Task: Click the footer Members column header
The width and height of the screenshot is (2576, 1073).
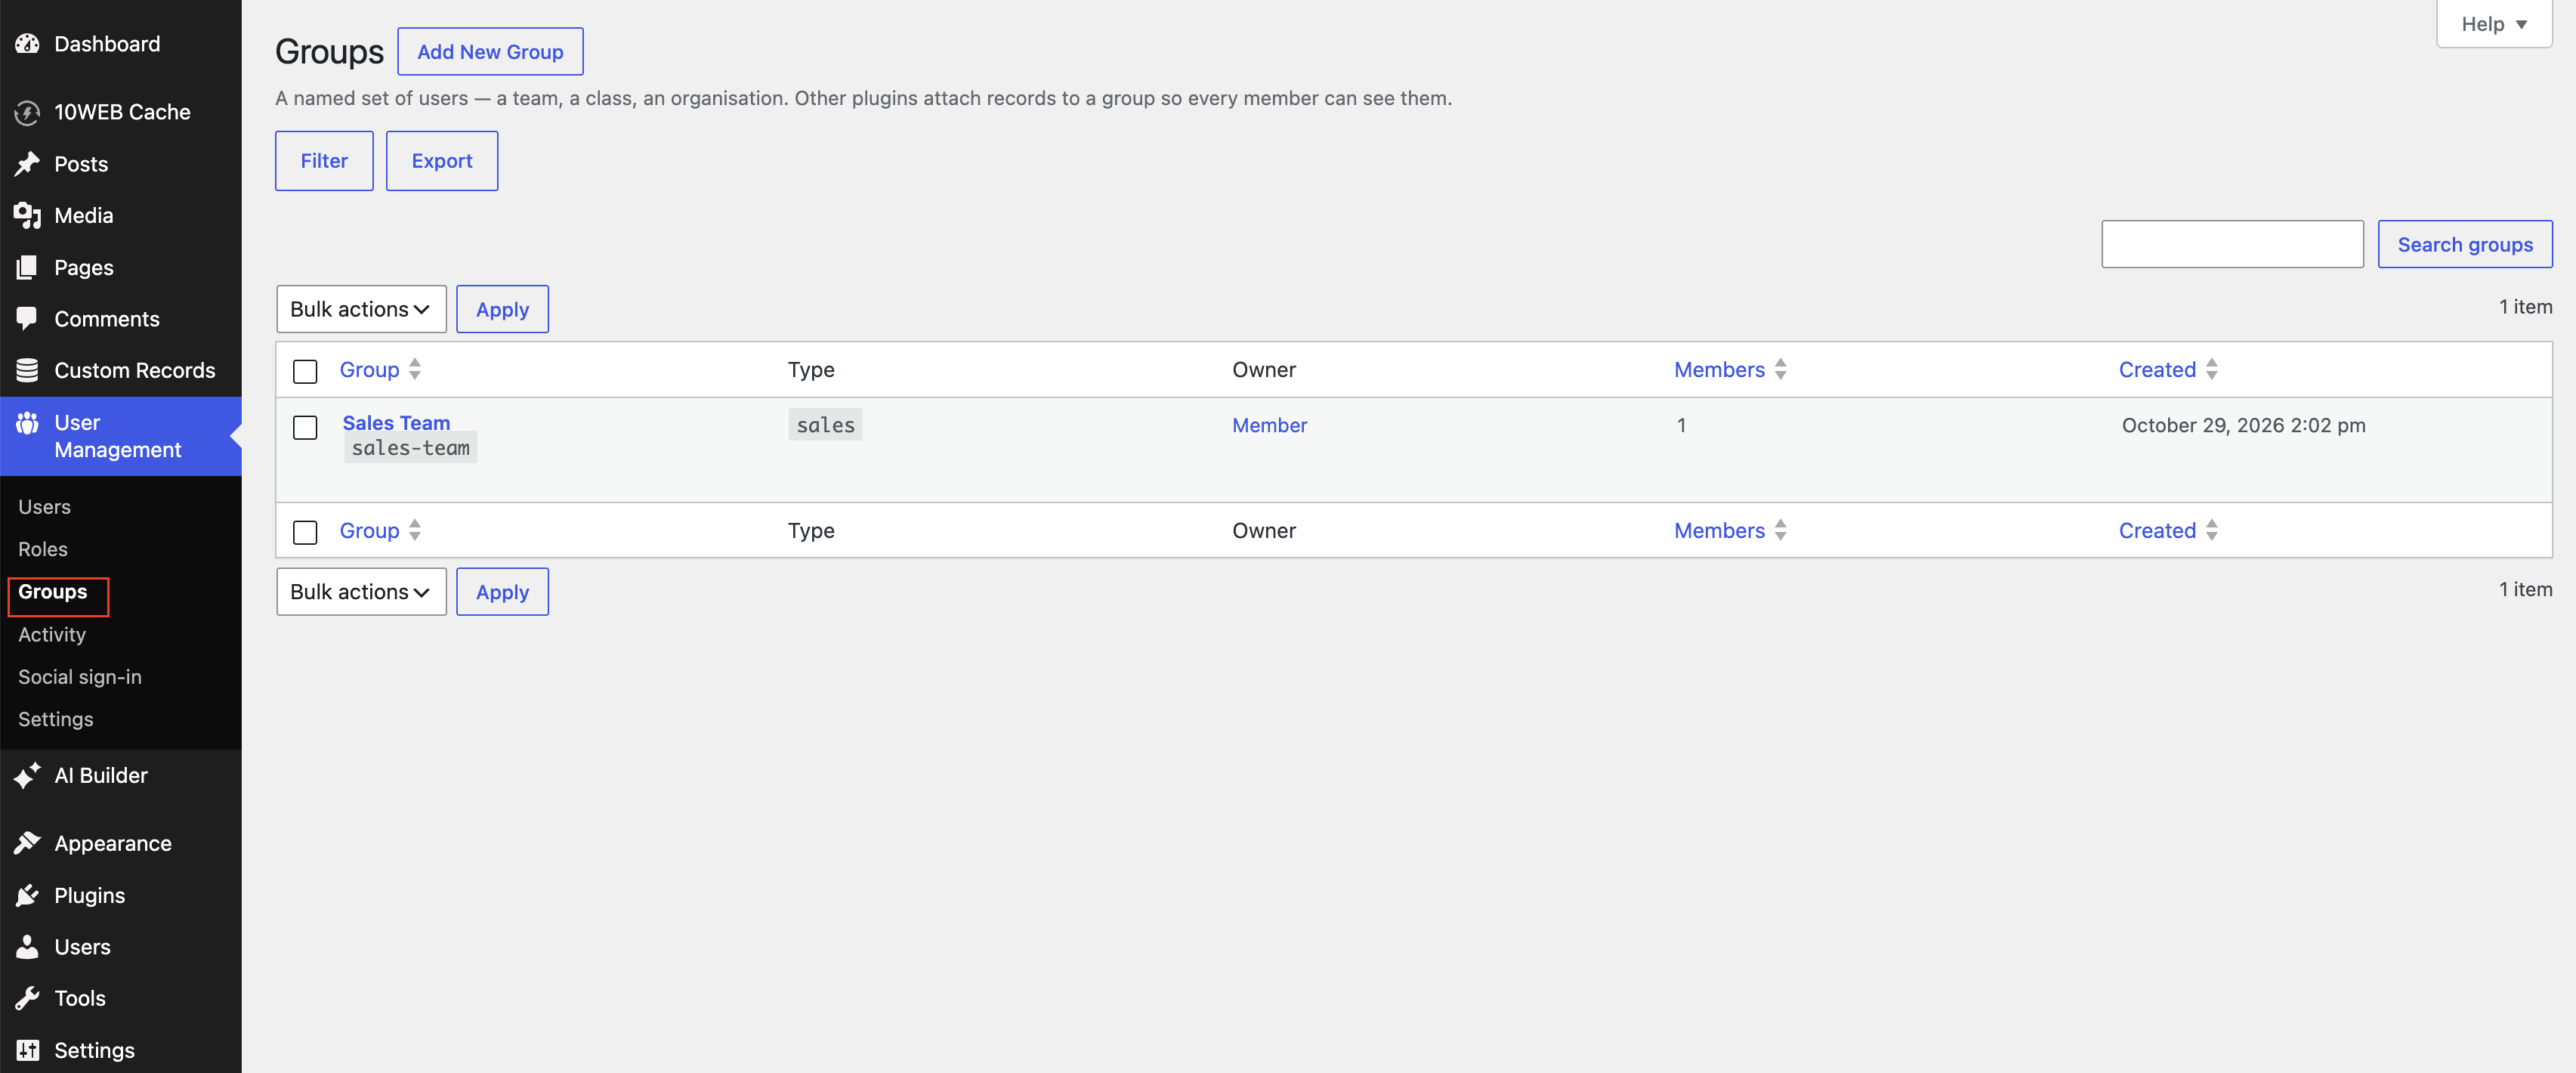Action: pos(1719,531)
